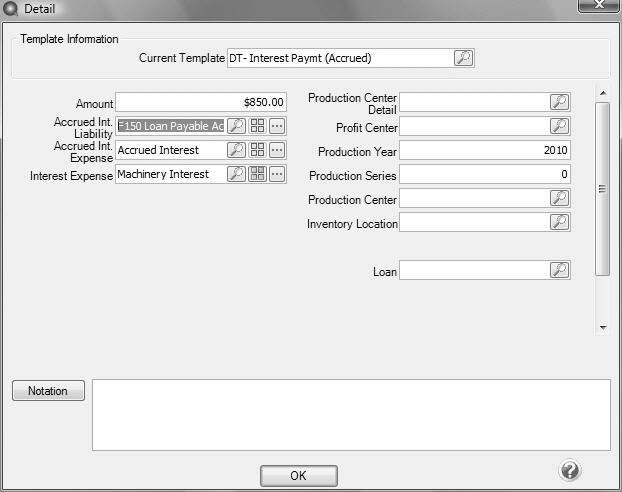The height and width of the screenshot is (492, 622).
Task: Click ellipsis button beside Accrued Int. Liability
Action: pos(277,126)
